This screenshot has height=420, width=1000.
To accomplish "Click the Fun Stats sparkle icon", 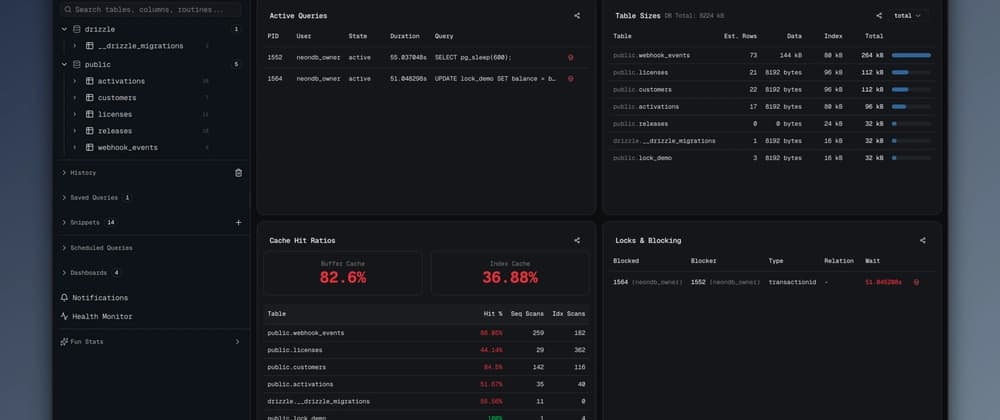I will [64, 342].
